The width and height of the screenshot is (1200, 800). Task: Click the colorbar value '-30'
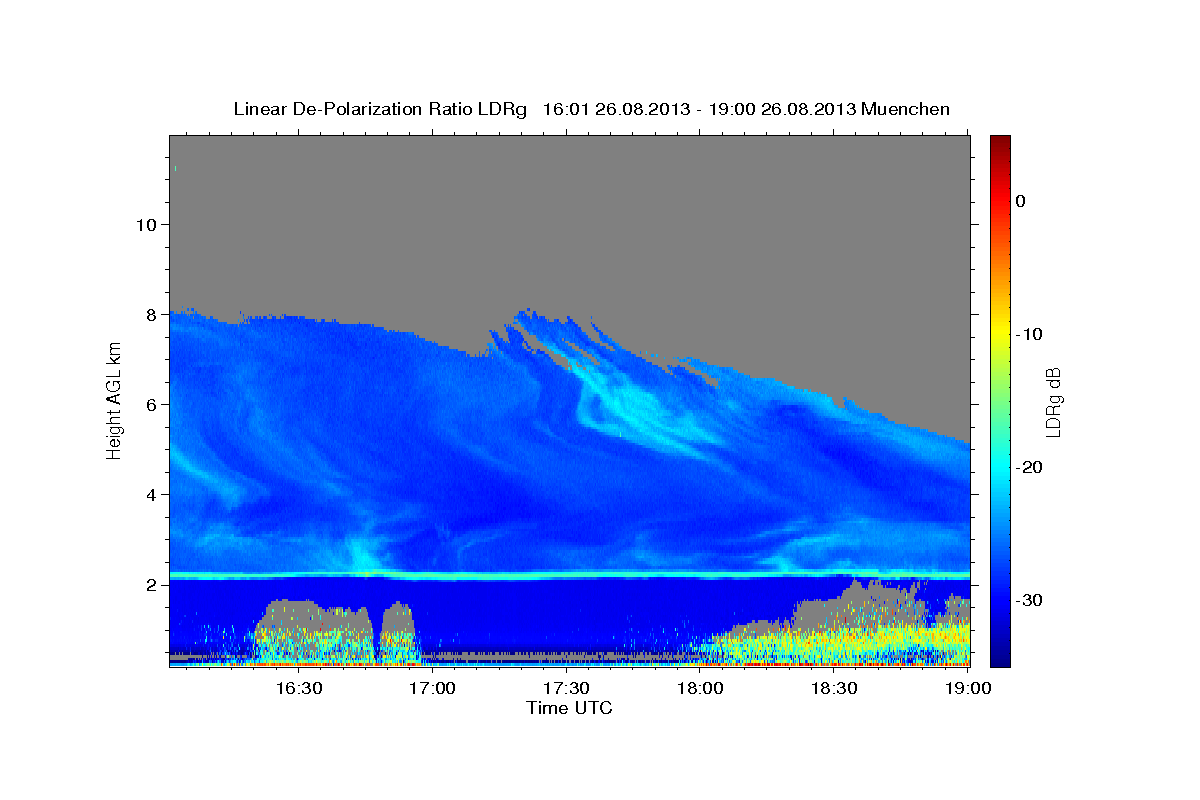1031,600
